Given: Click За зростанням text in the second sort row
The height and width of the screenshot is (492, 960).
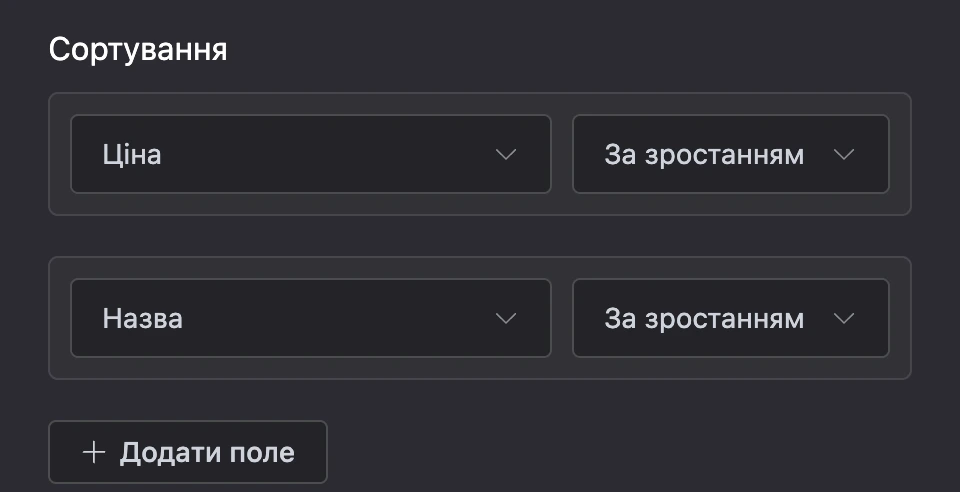Looking at the screenshot, I should point(704,319).
